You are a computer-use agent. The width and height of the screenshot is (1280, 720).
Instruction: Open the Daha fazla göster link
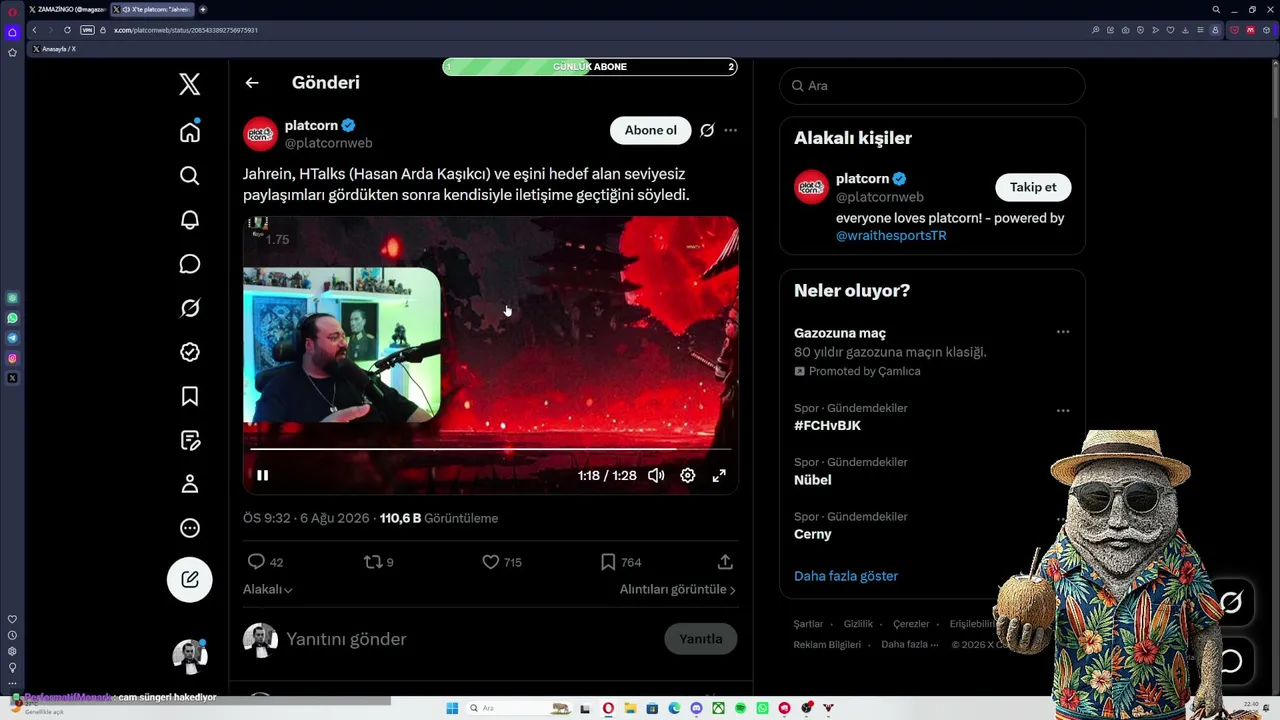click(846, 576)
